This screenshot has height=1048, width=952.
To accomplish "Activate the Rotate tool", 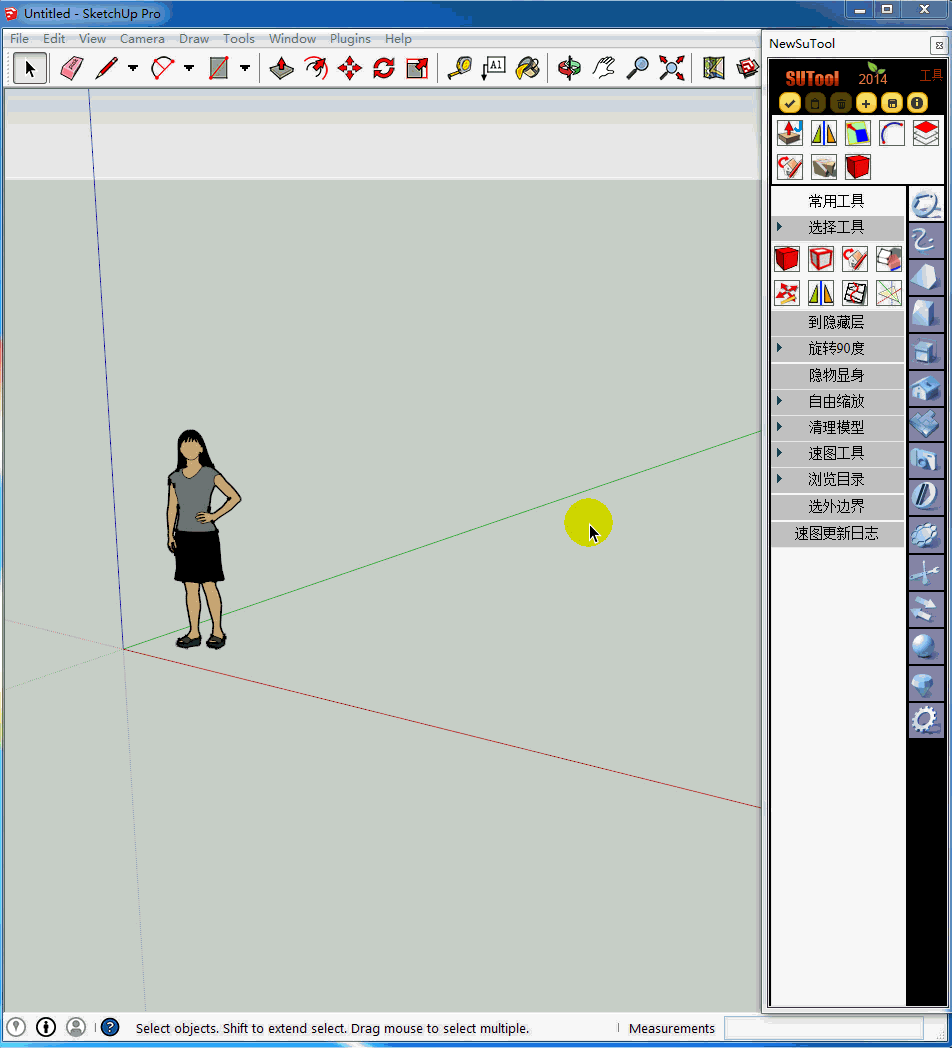I will pos(384,68).
